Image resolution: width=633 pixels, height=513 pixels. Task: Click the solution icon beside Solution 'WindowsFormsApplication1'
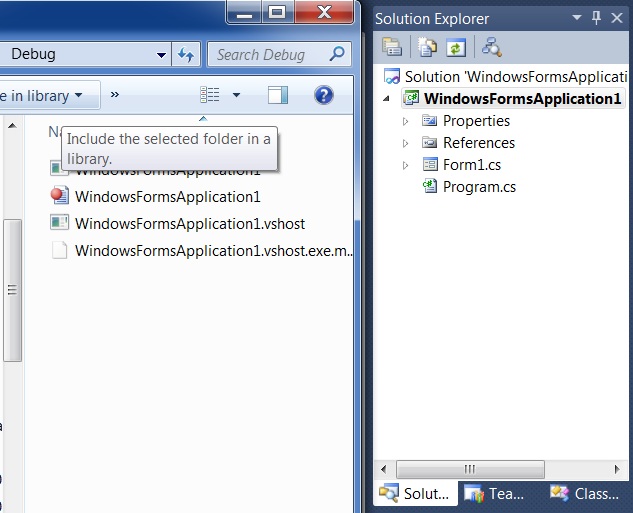392,76
